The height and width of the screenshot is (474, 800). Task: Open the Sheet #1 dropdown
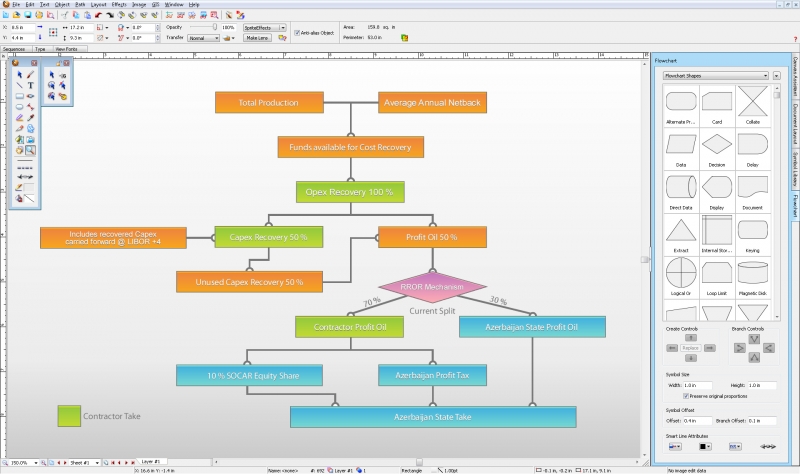pyautogui.click(x=97, y=463)
